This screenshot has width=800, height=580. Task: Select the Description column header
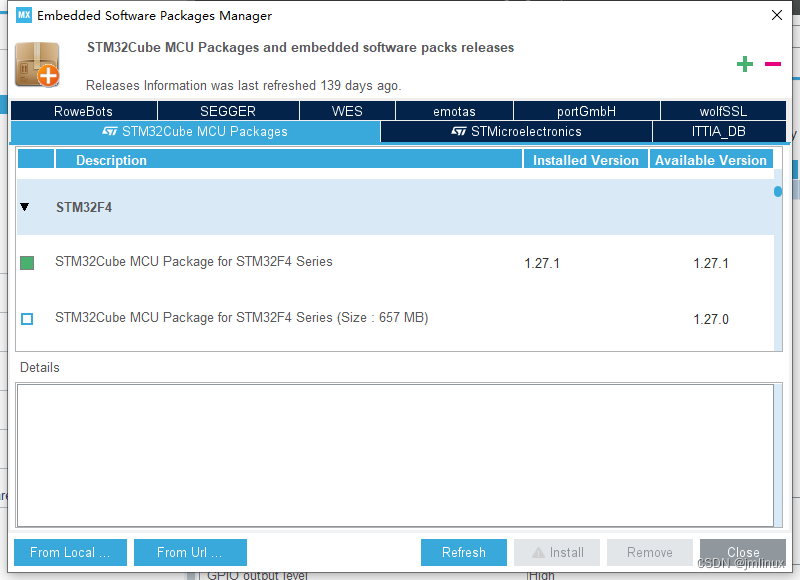click(x=111, y=159)
